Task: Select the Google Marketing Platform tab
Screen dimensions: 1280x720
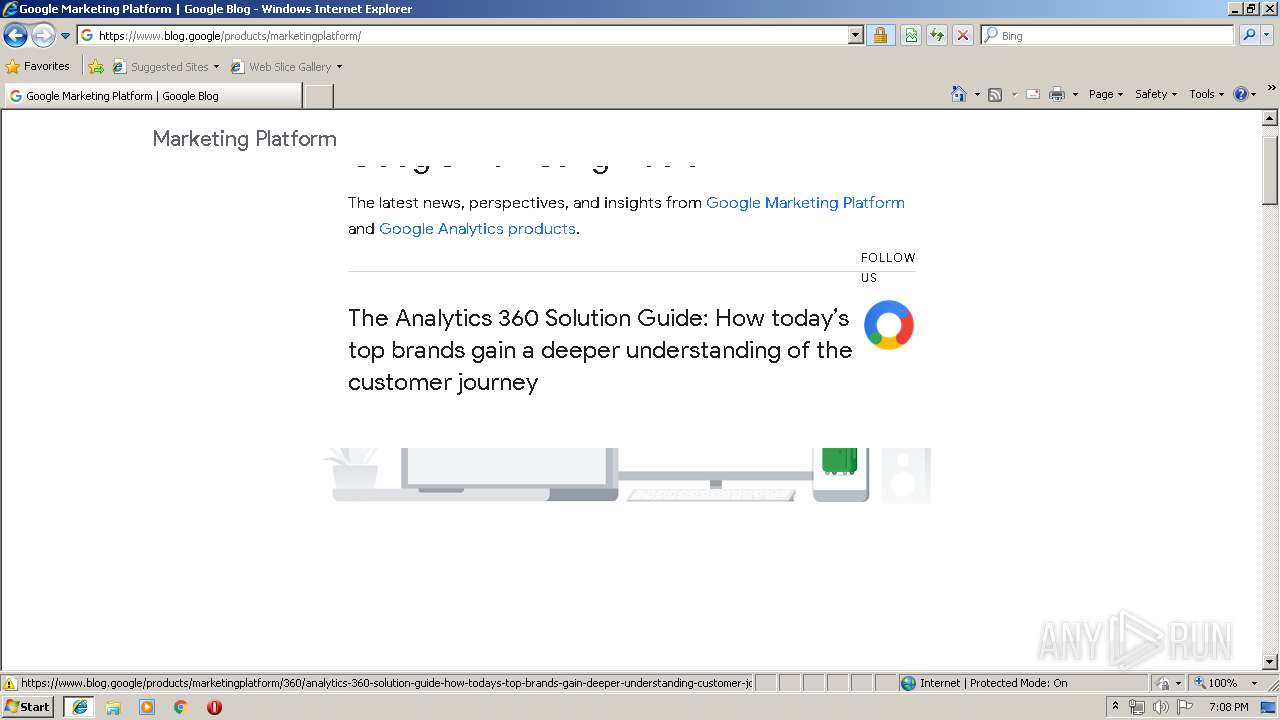Action: point(153,96)
